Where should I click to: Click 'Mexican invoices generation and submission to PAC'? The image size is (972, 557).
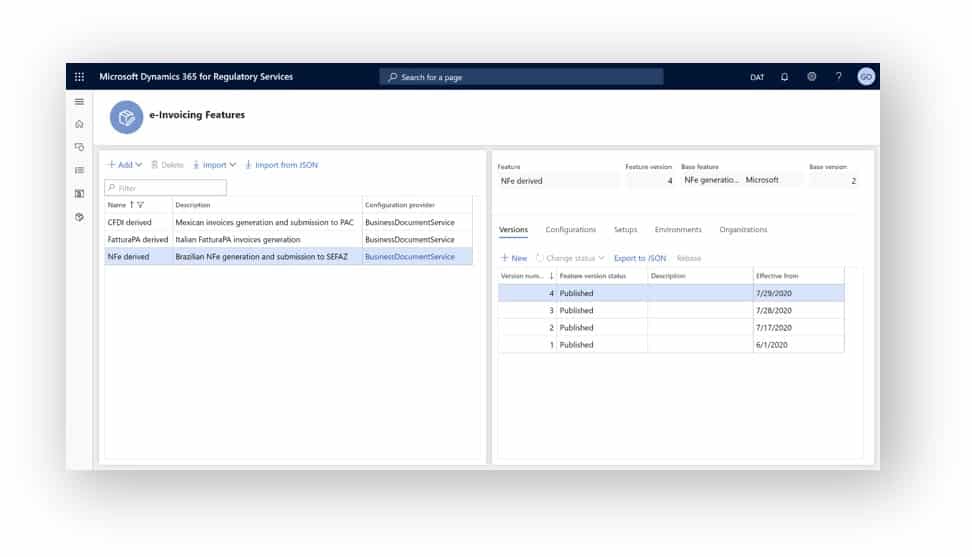coord(265,222)
